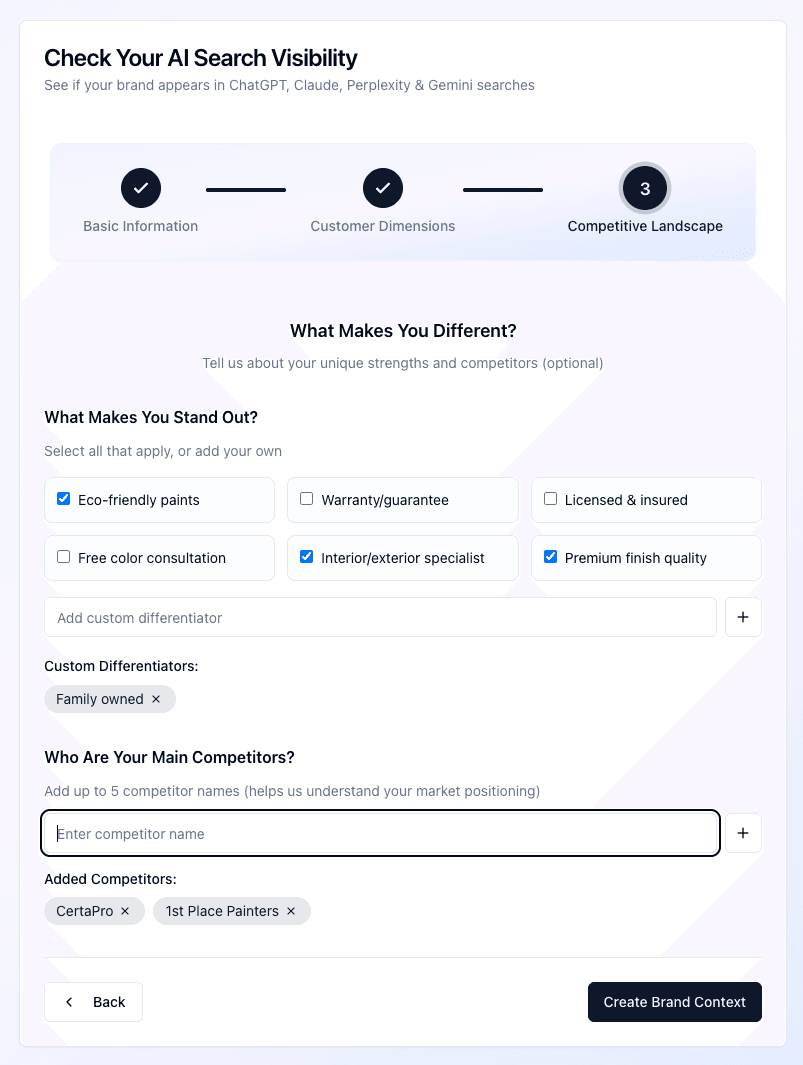The image size is (803, 1065).
Task: Uncheck Eco-friendly paints
Action: (x=63, y=498)
